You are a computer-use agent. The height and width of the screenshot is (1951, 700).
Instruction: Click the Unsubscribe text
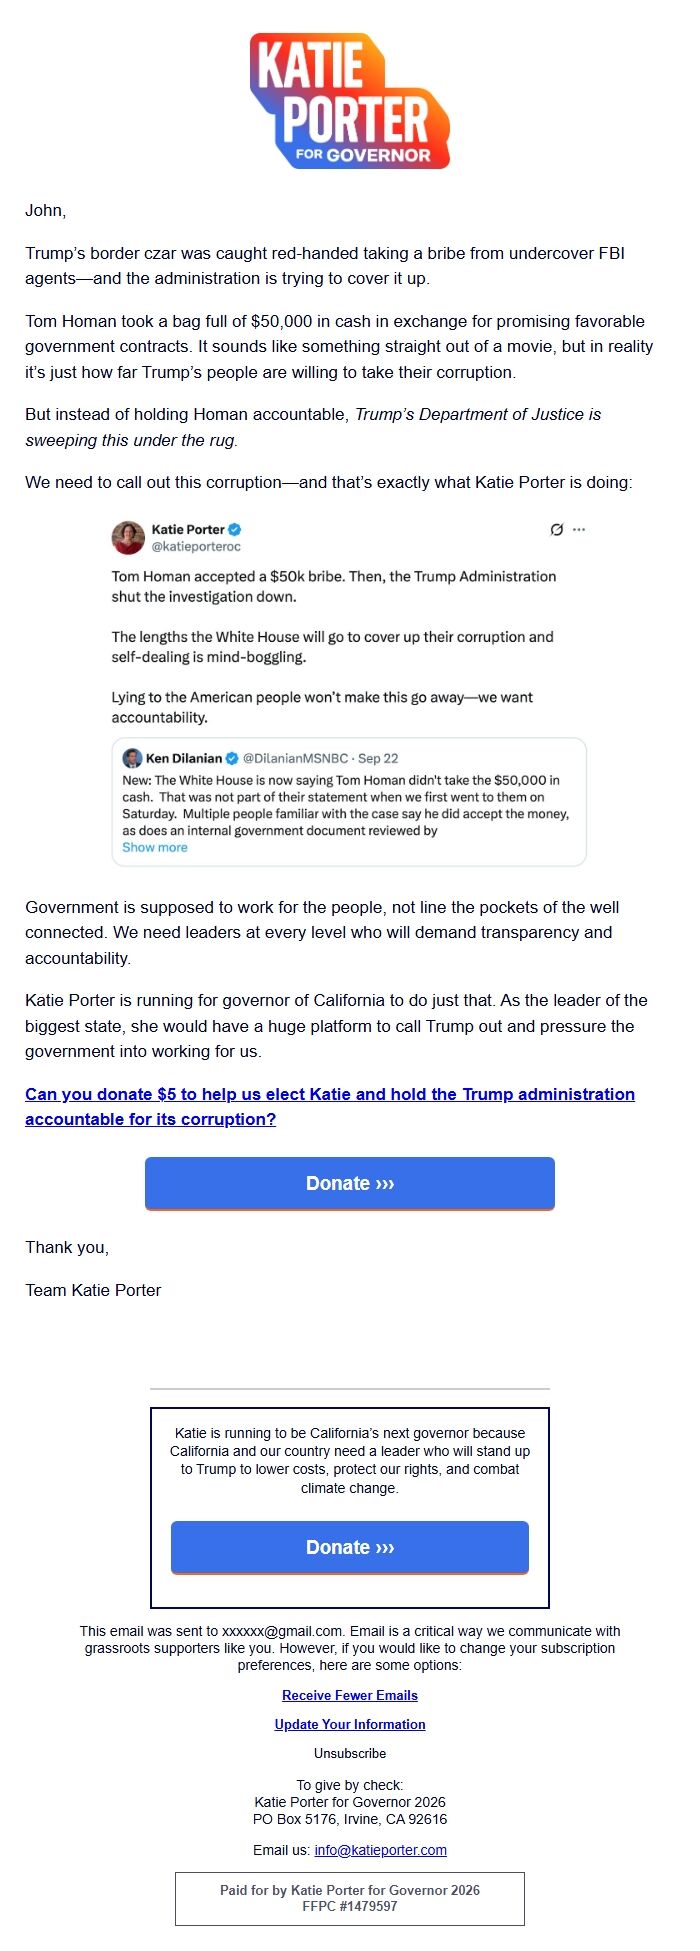[x=350, y=1753]
